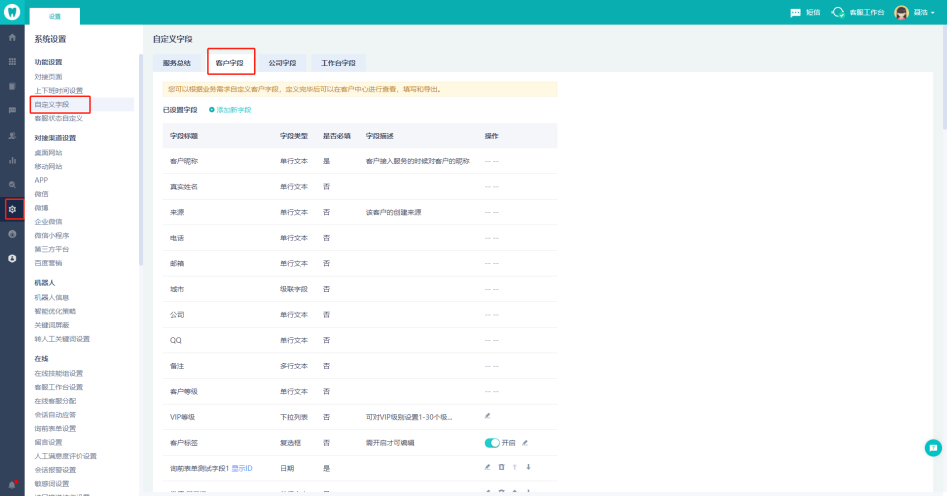
Task: Click 添加新字段 link
Action: coord(234,110)
